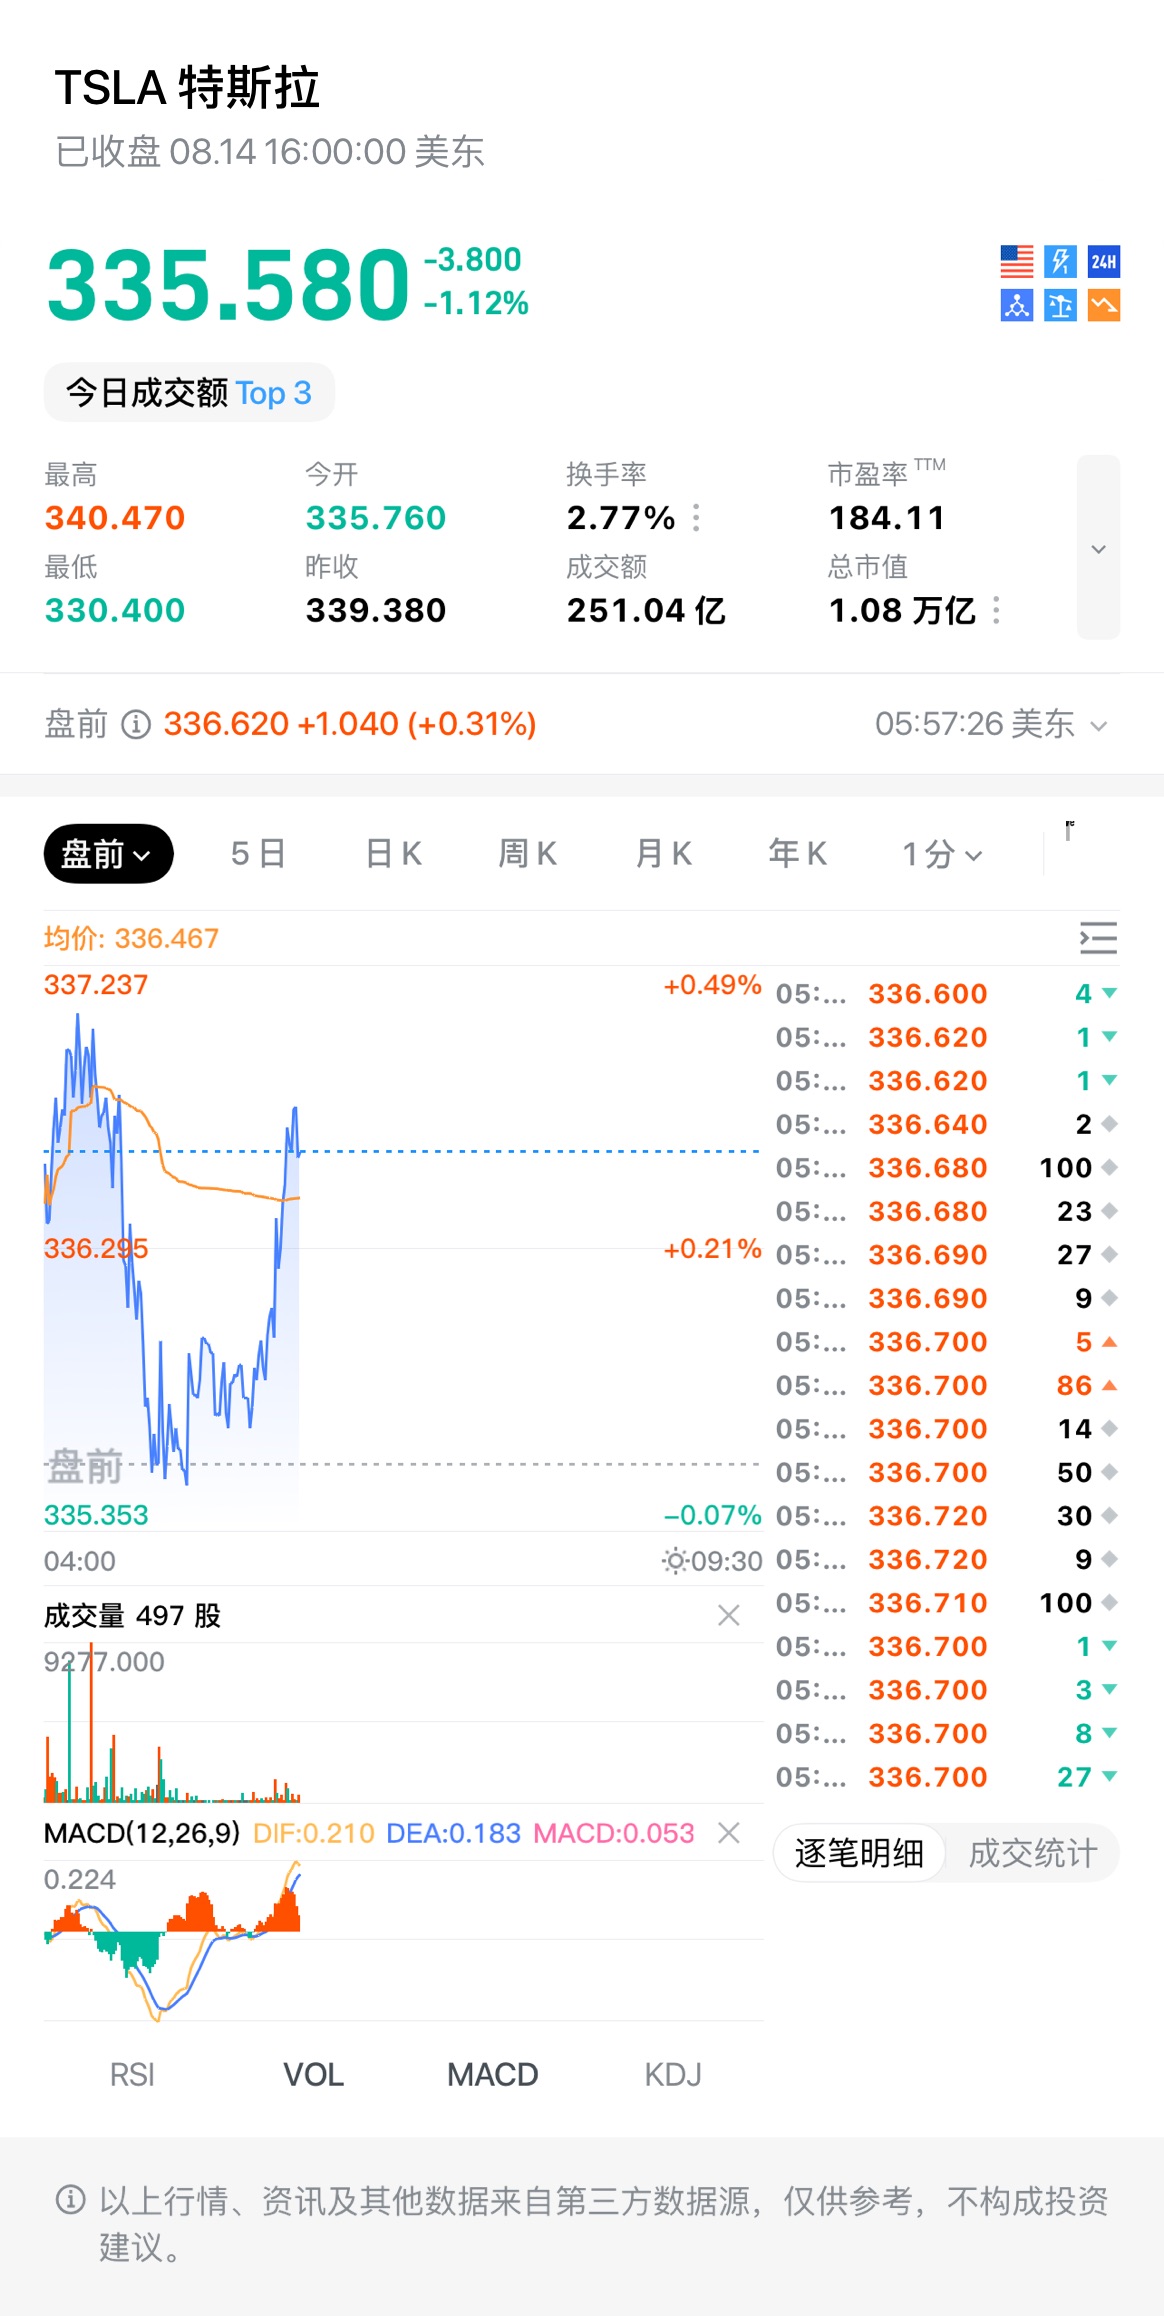The height and width of the screenshot is (2316, 1164).
Task: Switch to the 日K chart tab
Action: [x=393, y=854]
